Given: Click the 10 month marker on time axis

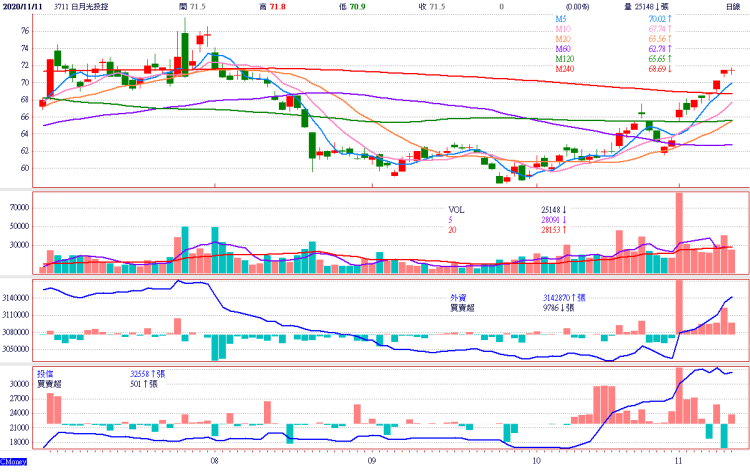Looking at the screenshot, I should 537,463.
